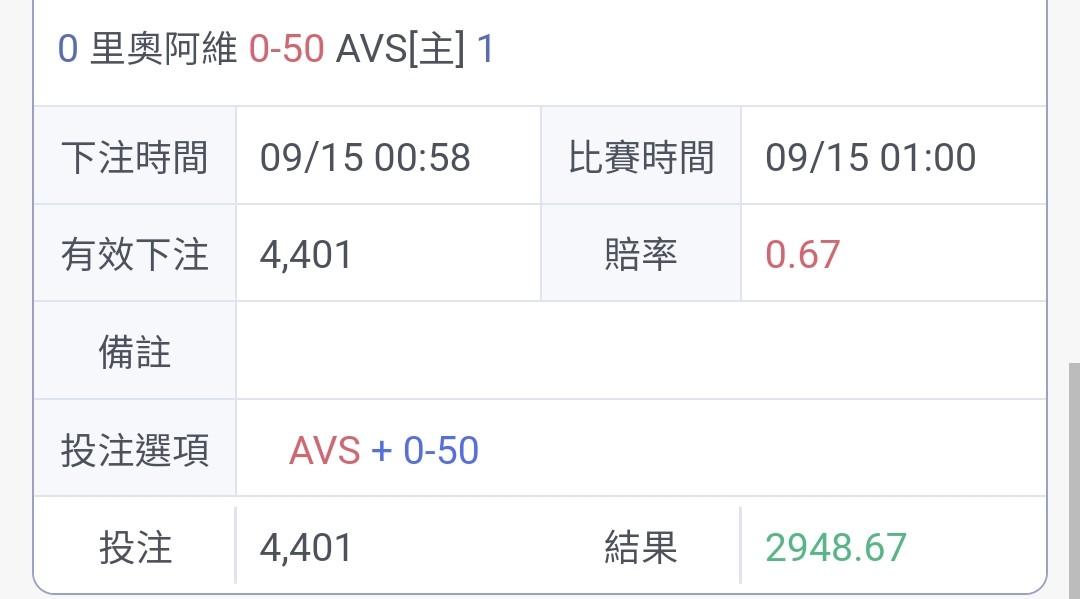1080x599 pixels.
Task: Click the vertical scrollbar on right edge
Action: 1074,481
